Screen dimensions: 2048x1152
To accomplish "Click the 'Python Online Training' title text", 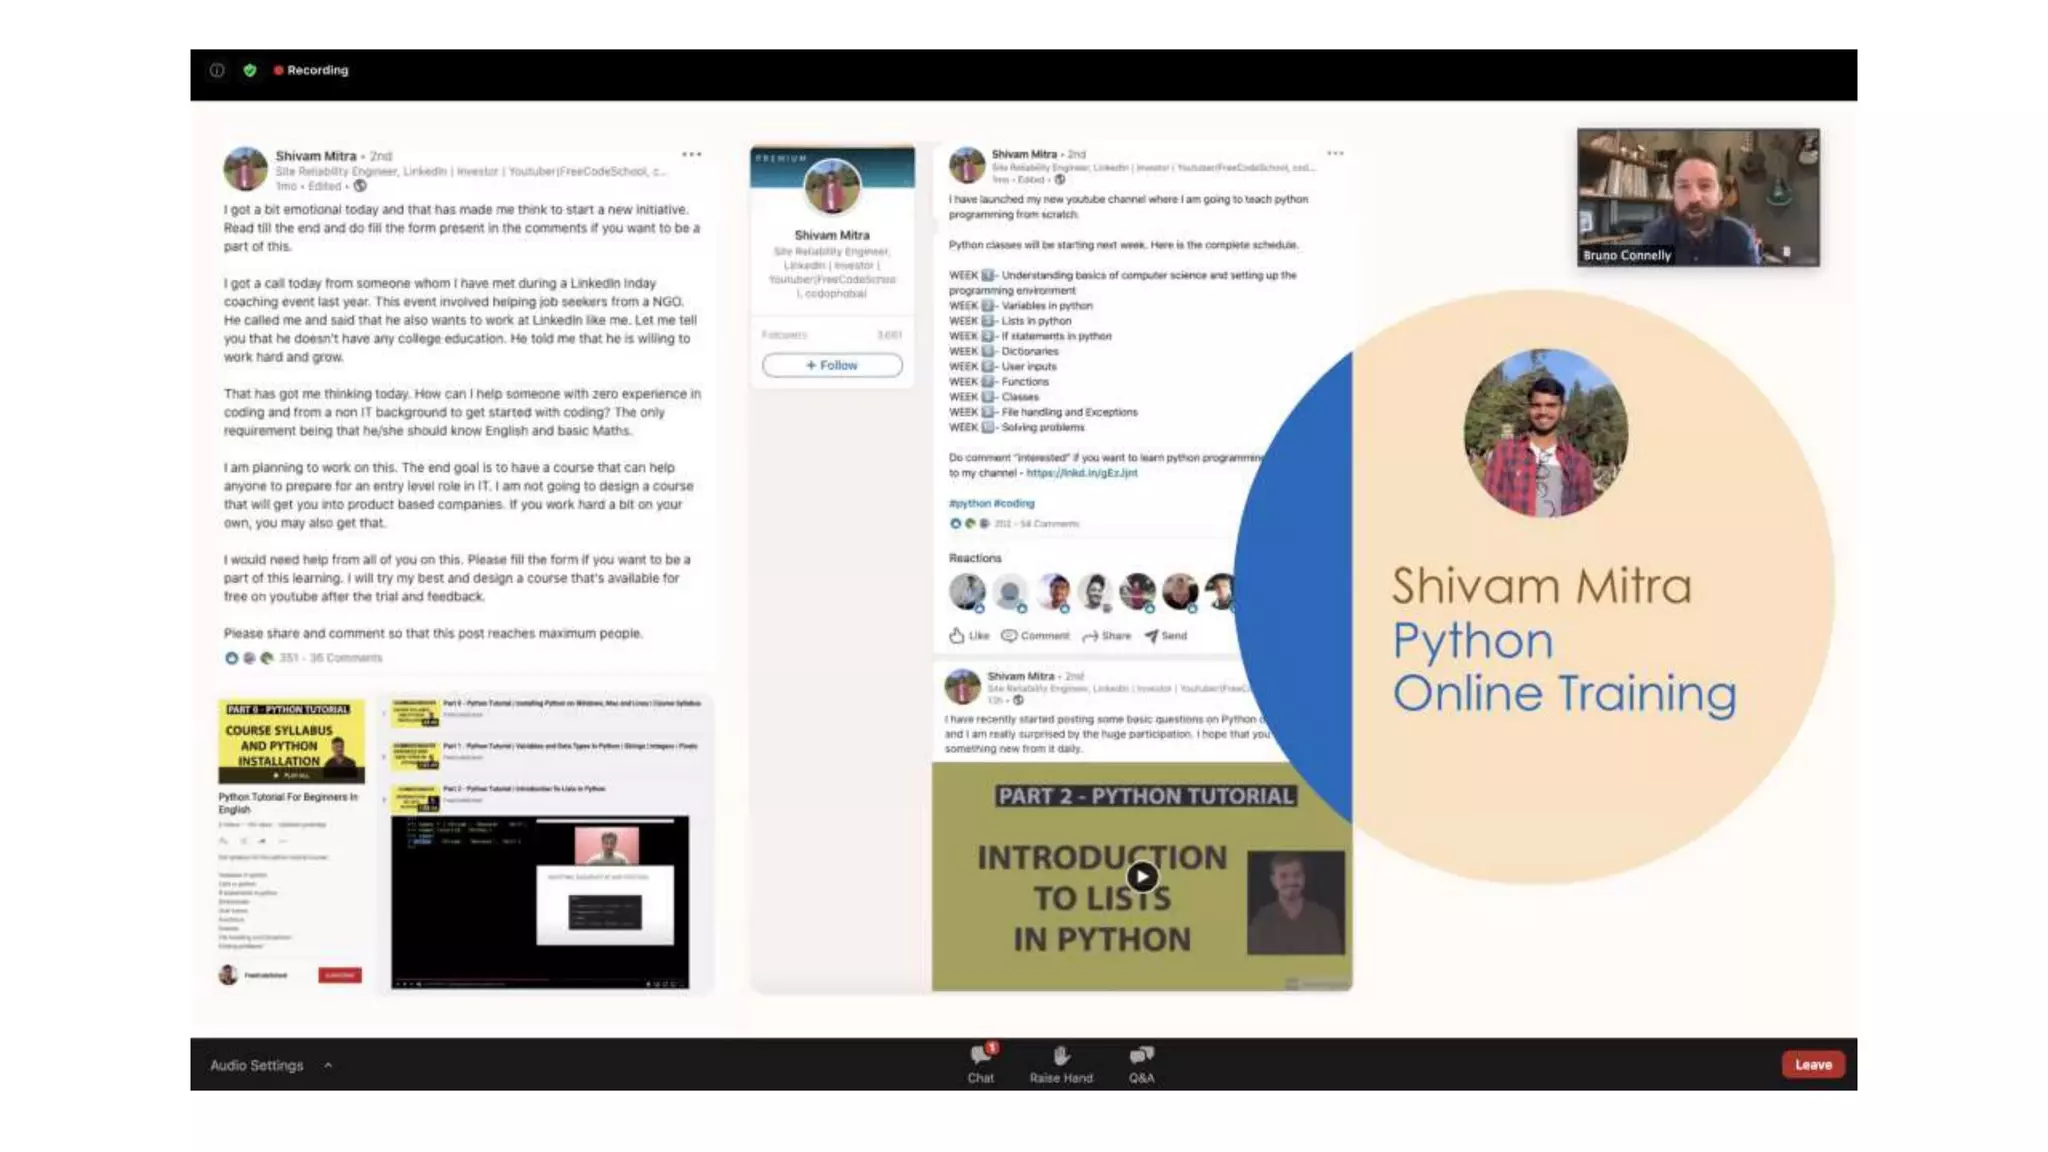I will (1564, 667).
